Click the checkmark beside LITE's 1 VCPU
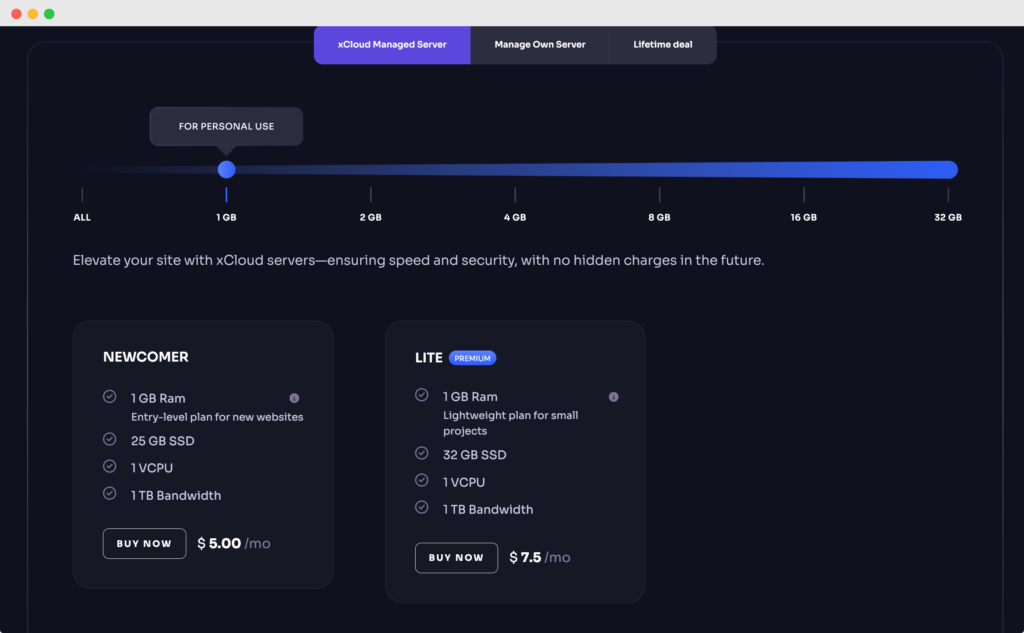Screen dimensions: 1024x633 (422, 481)
